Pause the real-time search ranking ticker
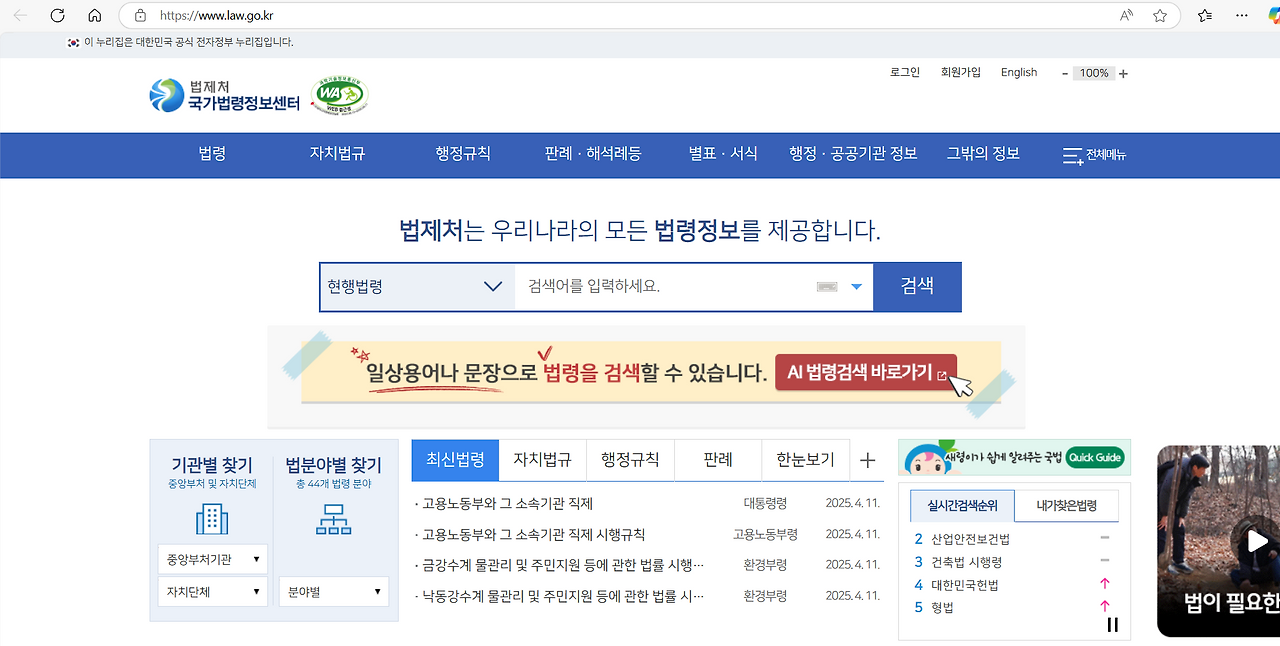This screenshot has width=1280, height=646. [1112, 625]
